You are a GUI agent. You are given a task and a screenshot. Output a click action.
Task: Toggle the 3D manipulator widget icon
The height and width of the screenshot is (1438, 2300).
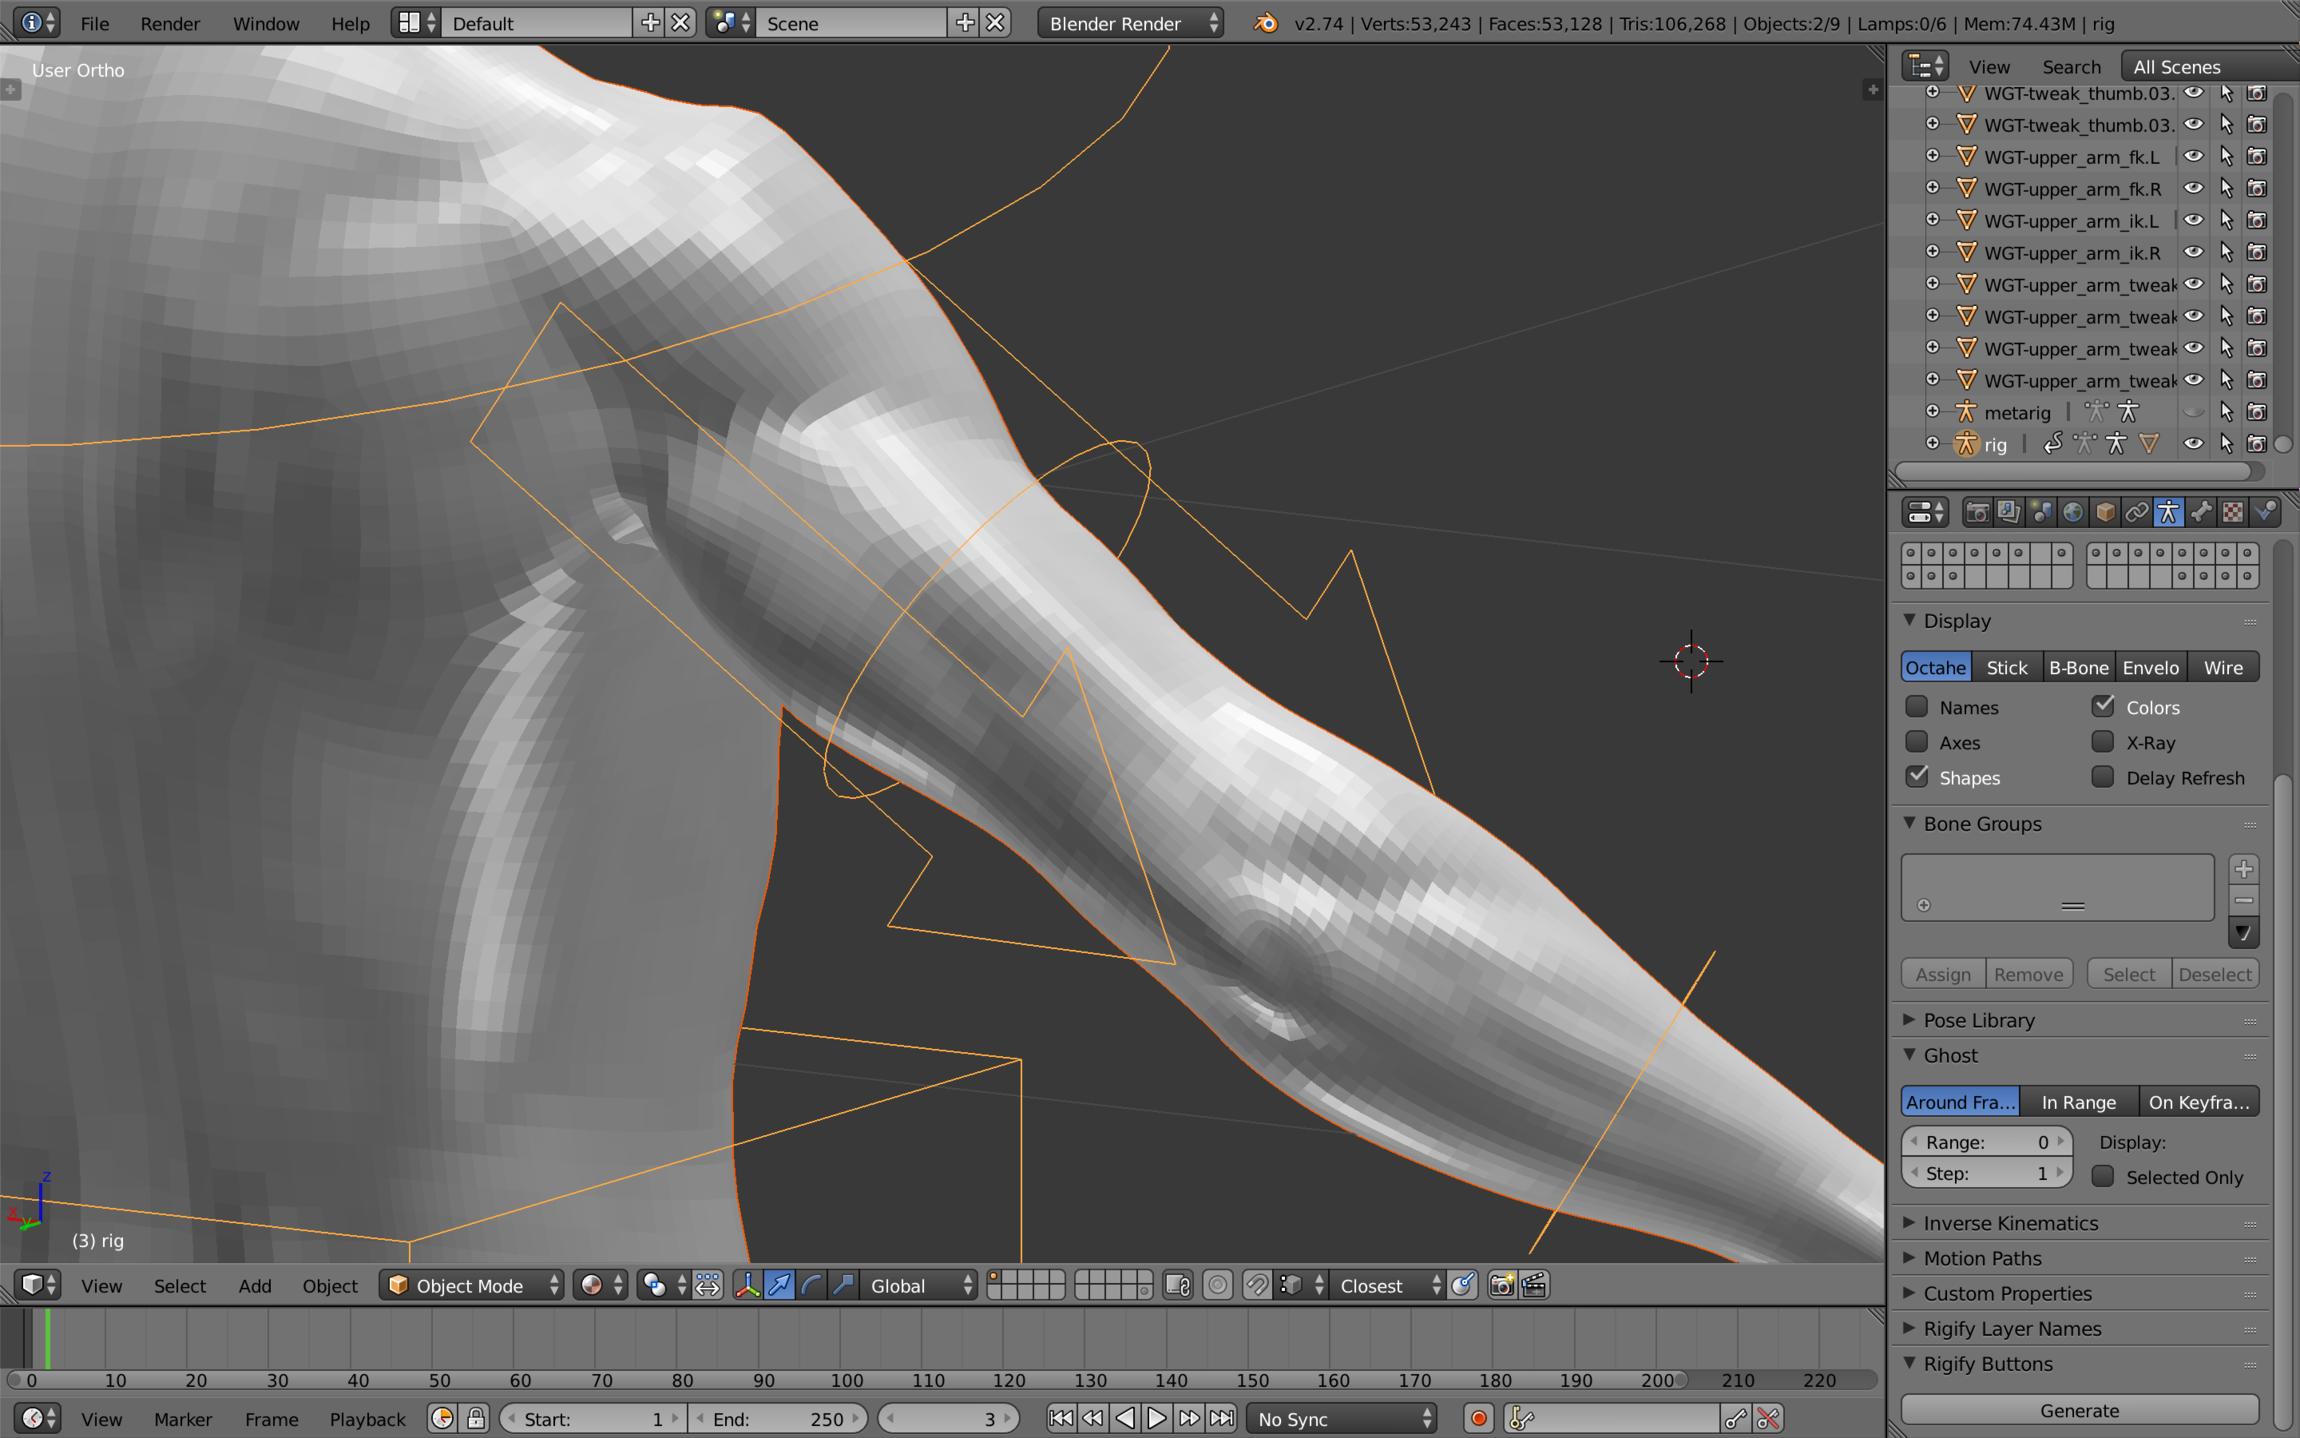748,1285
